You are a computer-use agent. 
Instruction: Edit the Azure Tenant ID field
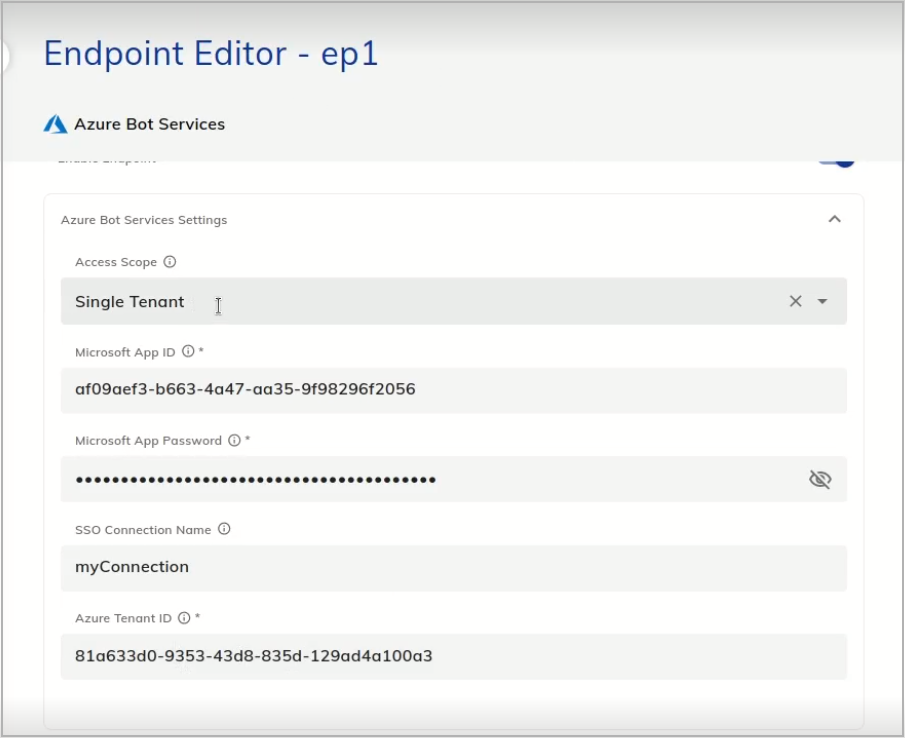point(454,657)
